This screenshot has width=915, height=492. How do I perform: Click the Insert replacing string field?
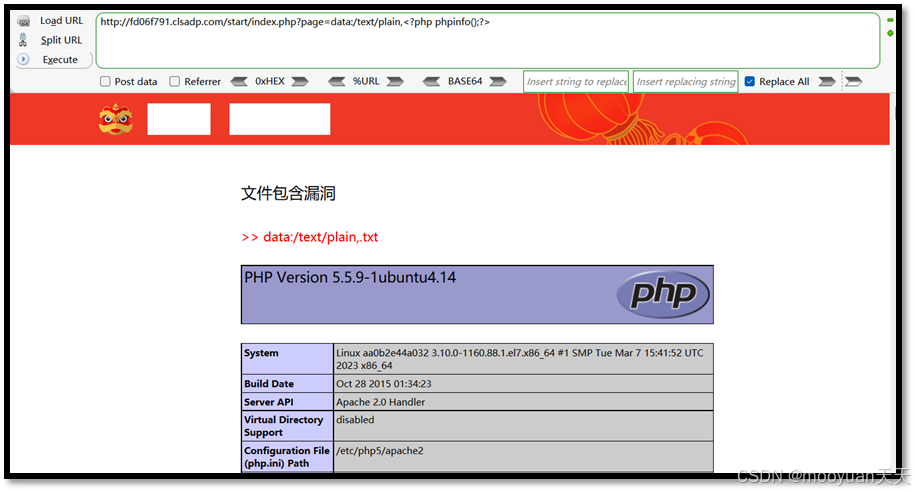(x=686, y=82)
